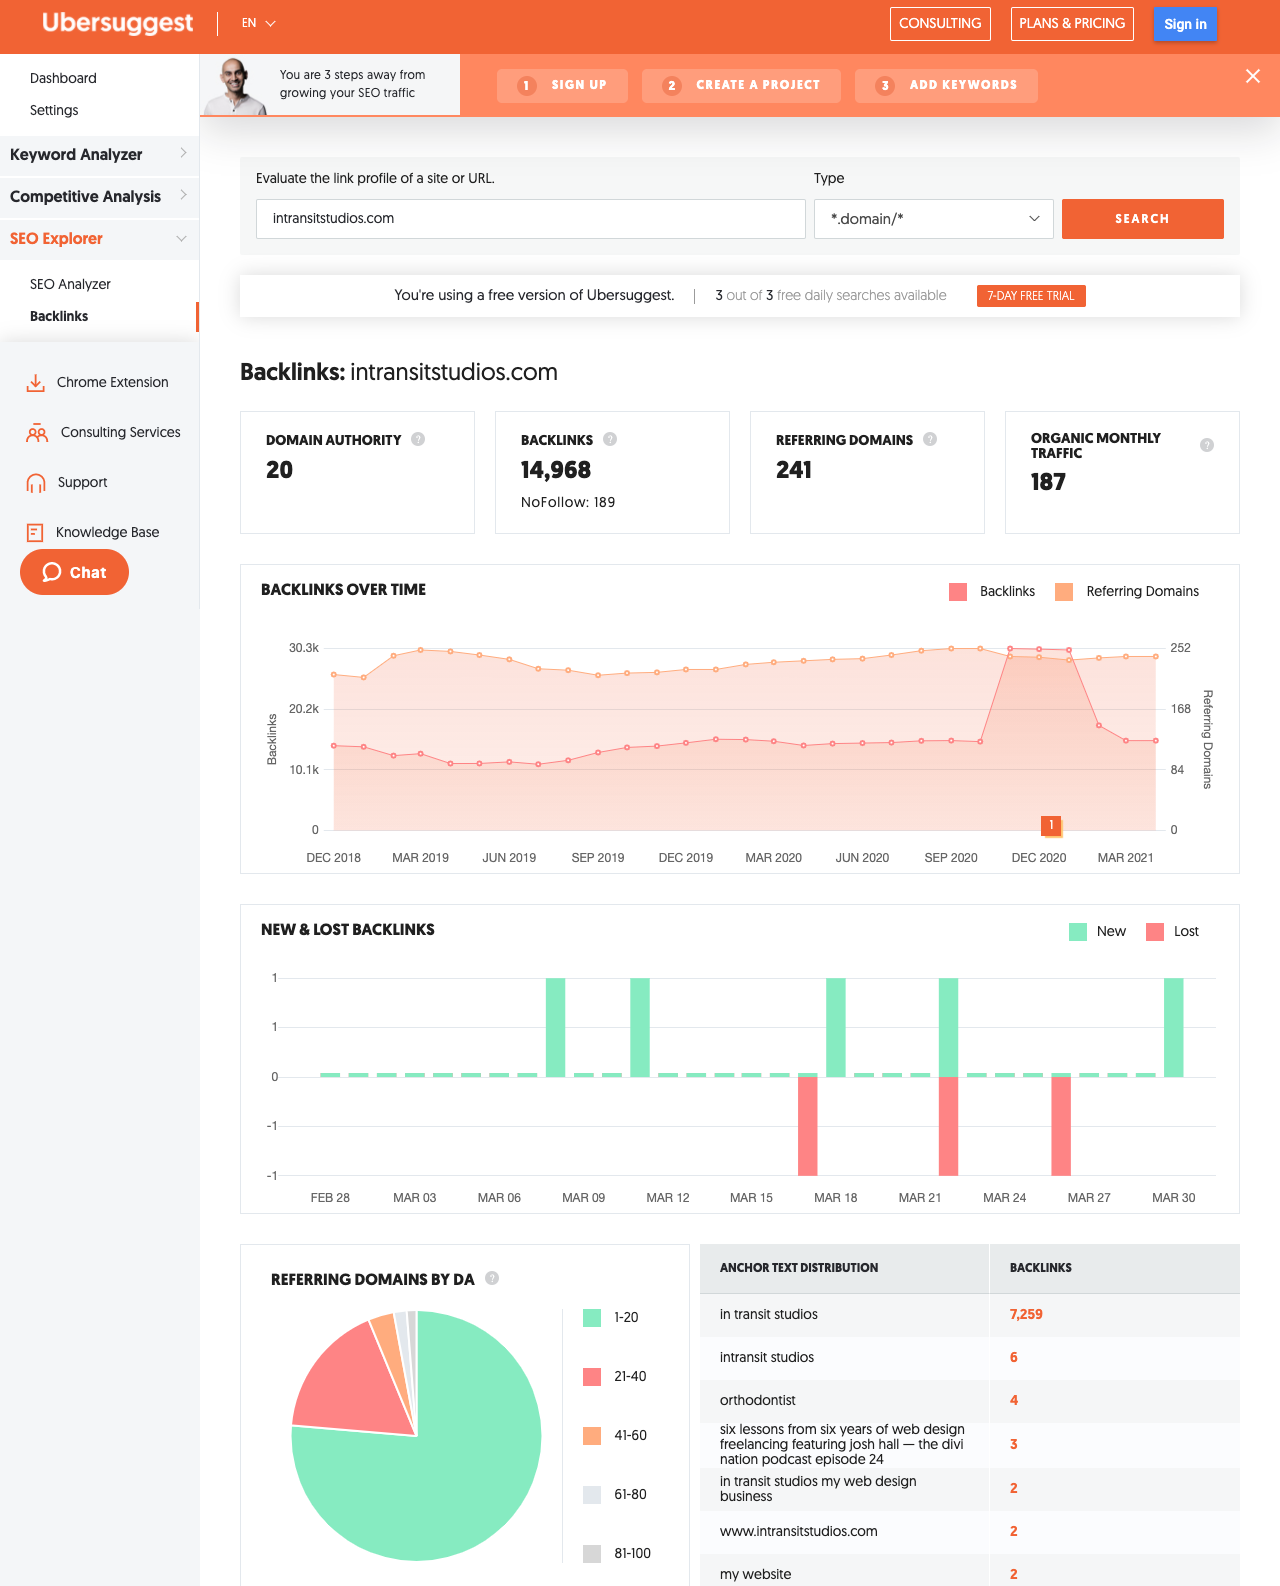The image size is (1280, 1586).
Task: Click the URL input field
Action: (x=531, y=219)
